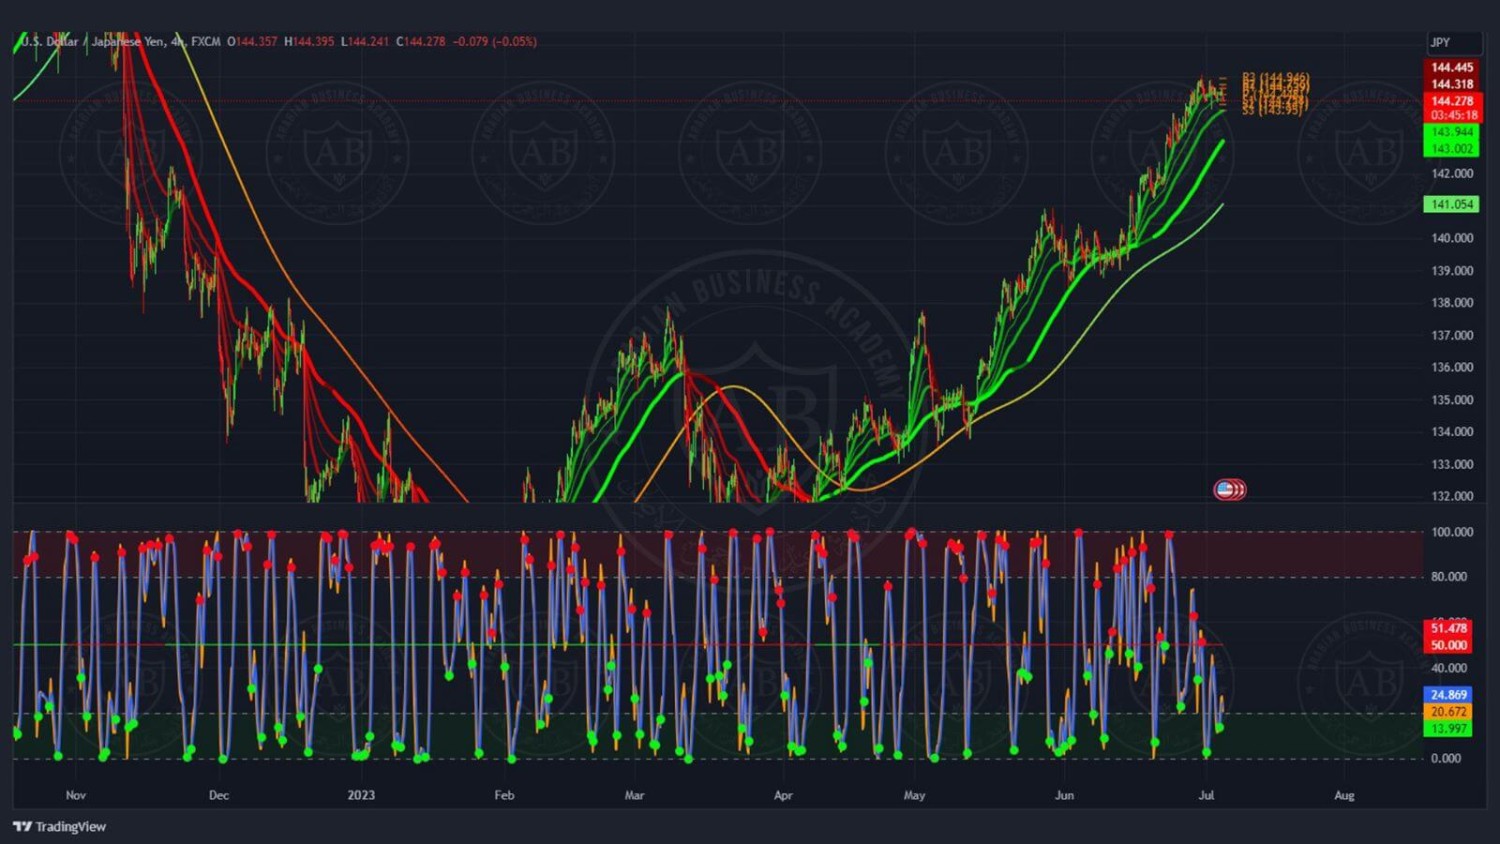Click the orange pivot levels text cluster

pos(1275,93)
